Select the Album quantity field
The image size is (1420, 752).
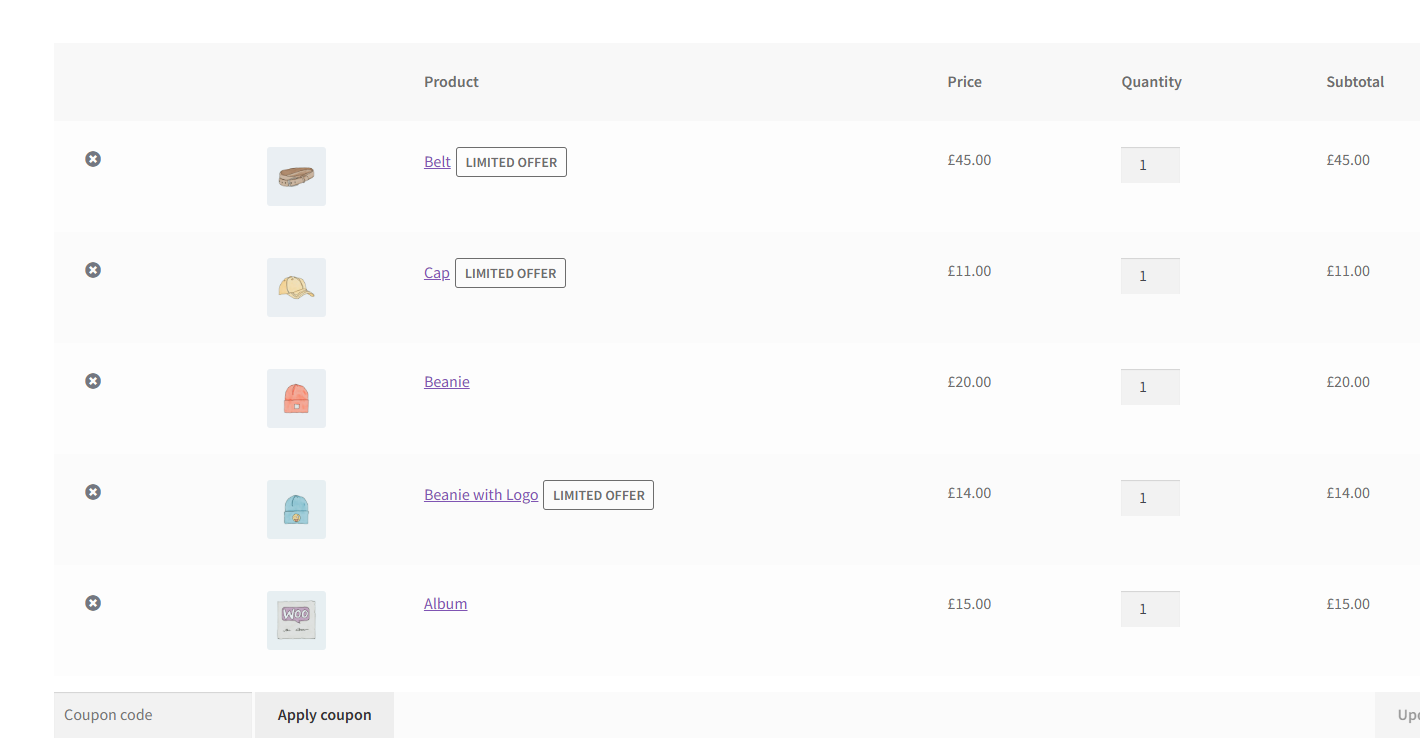(x=1150, y=609)
